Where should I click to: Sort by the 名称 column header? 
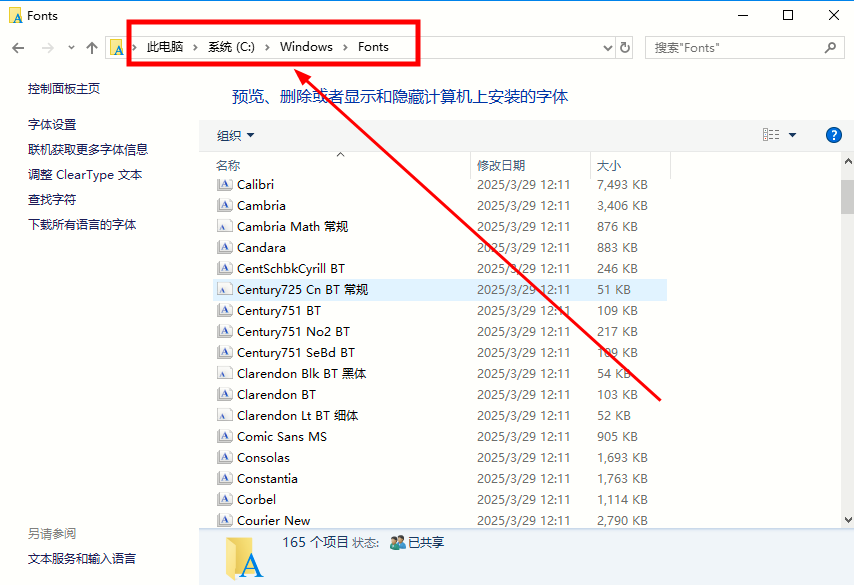[x=228, y=165]
